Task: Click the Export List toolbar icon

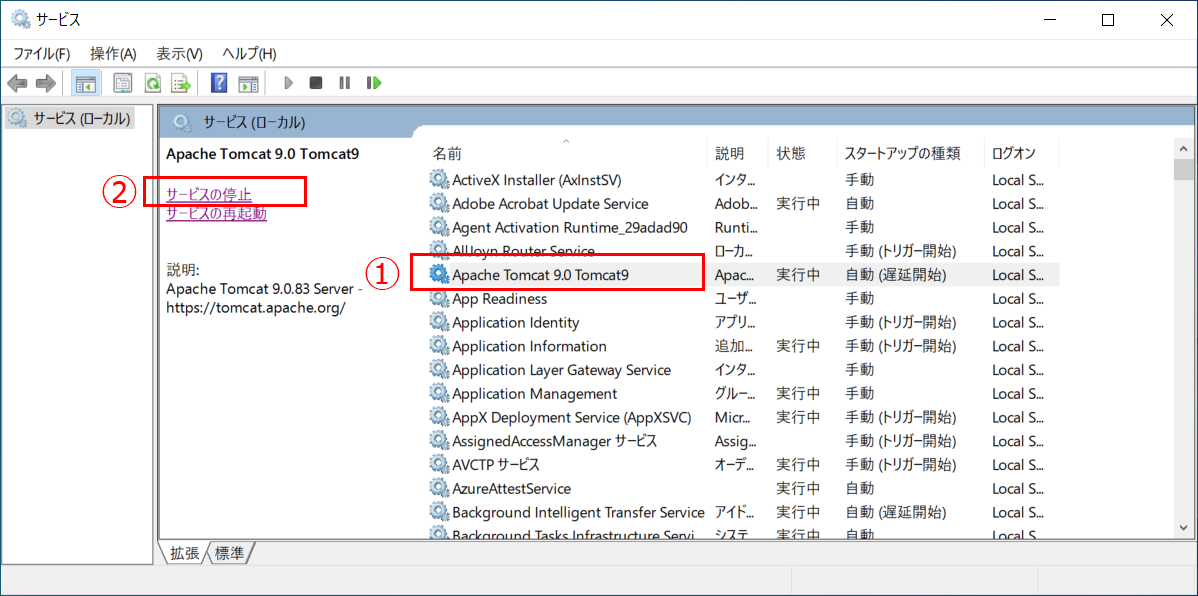Action: 181,83
